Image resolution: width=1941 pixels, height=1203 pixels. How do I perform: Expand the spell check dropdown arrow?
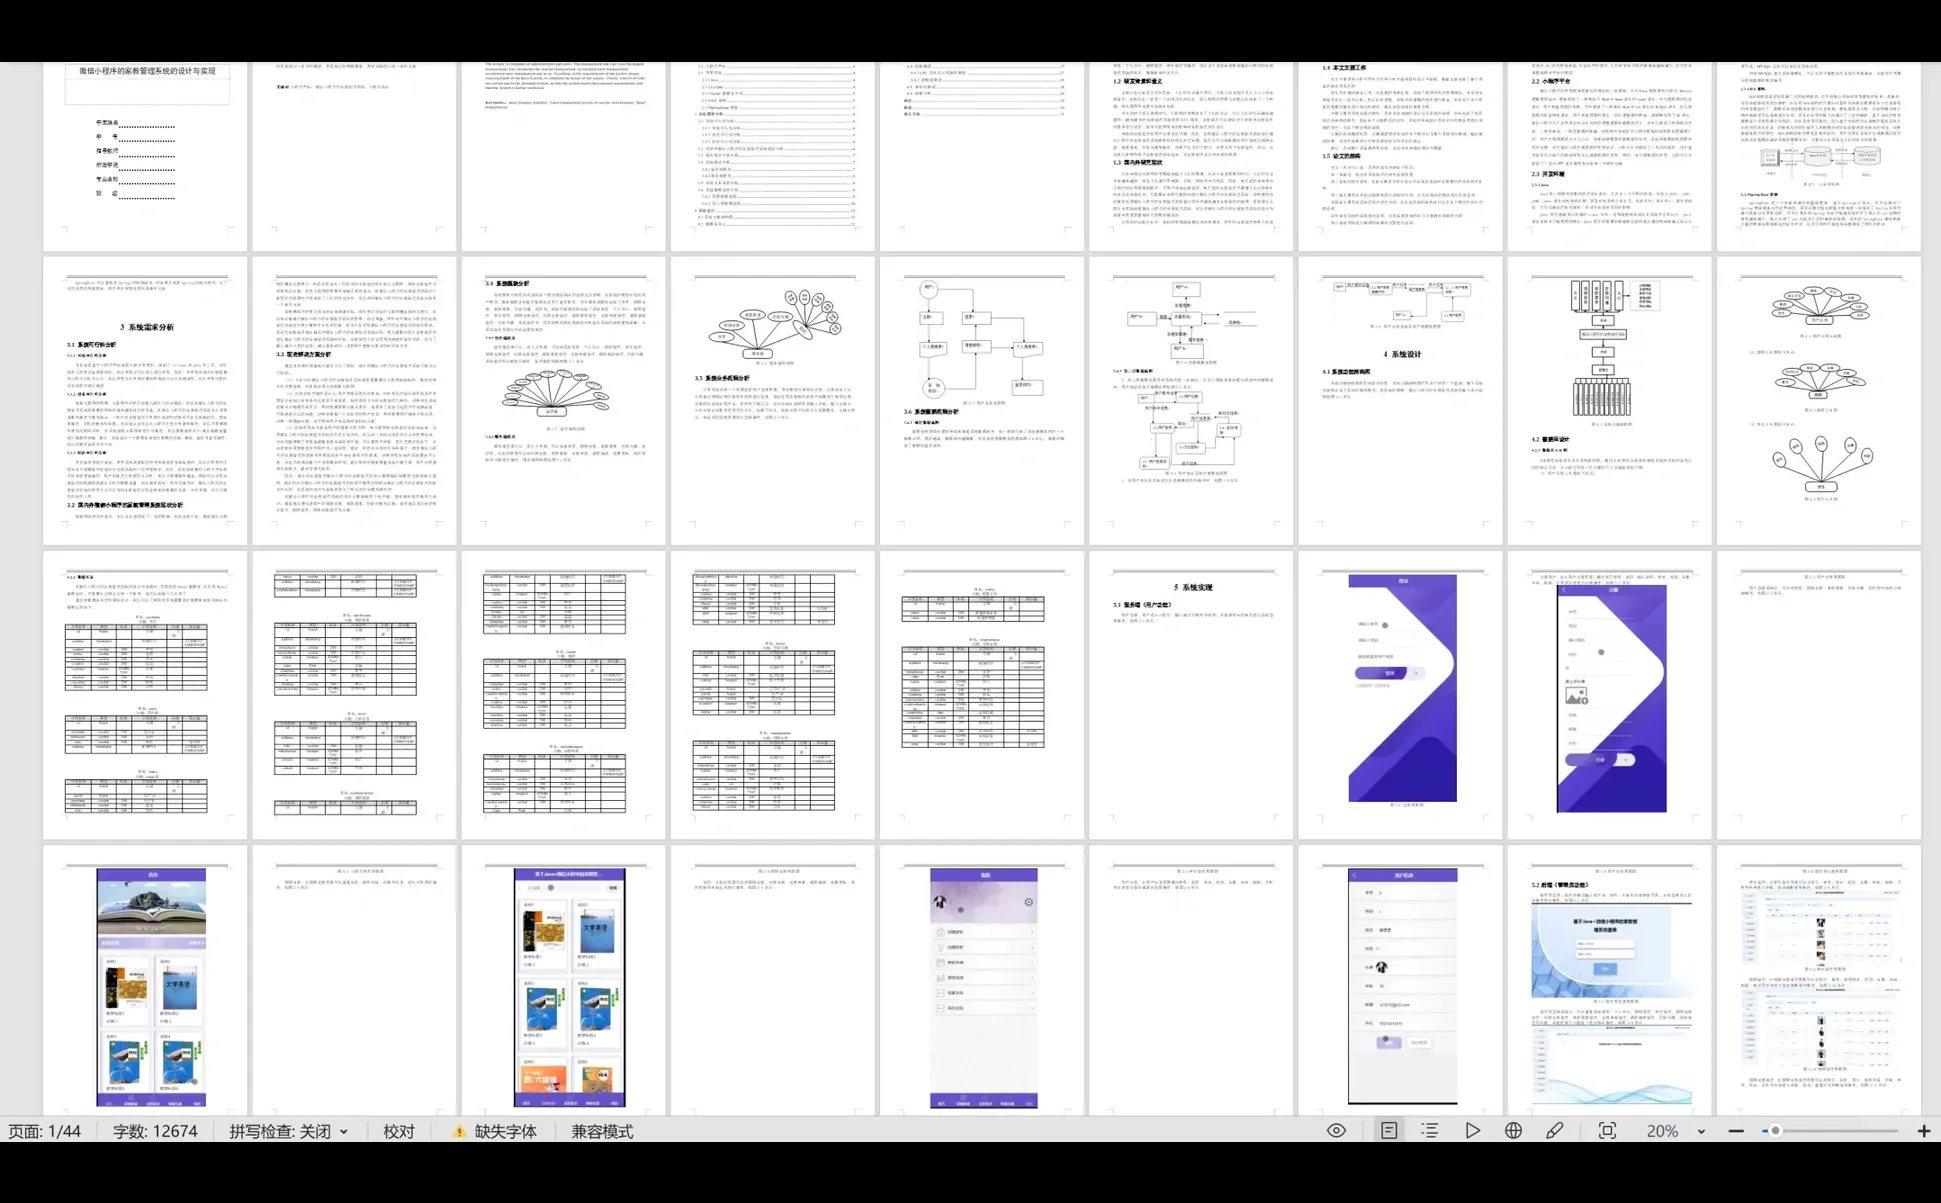tap(344, 1132)
